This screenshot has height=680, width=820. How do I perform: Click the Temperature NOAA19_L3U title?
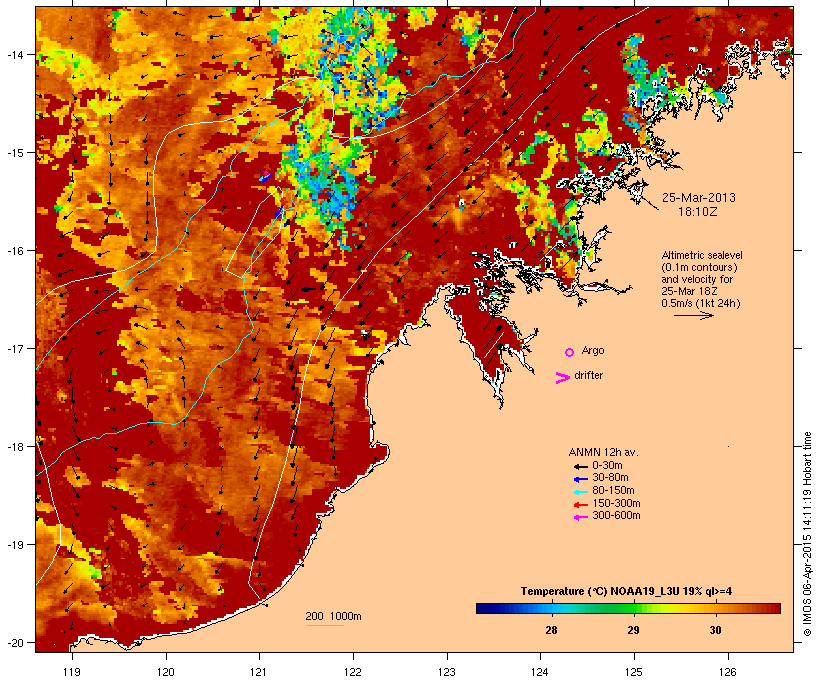(626, 592)
